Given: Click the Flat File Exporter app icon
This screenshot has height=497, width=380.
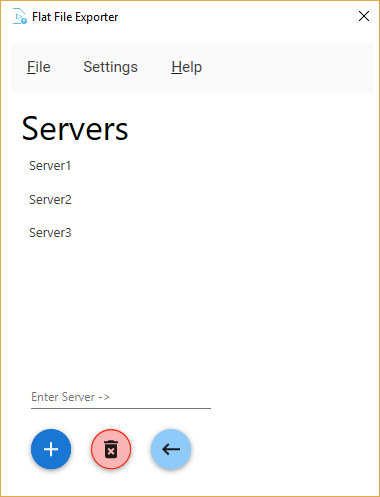Looking at the screenshot, I should pos(20,17).
